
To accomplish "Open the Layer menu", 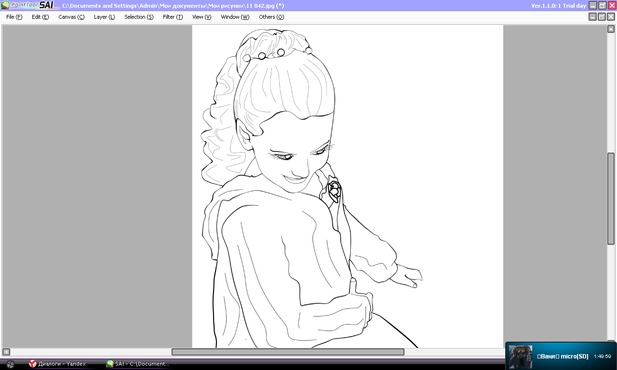I will click(x=104, y=17).
